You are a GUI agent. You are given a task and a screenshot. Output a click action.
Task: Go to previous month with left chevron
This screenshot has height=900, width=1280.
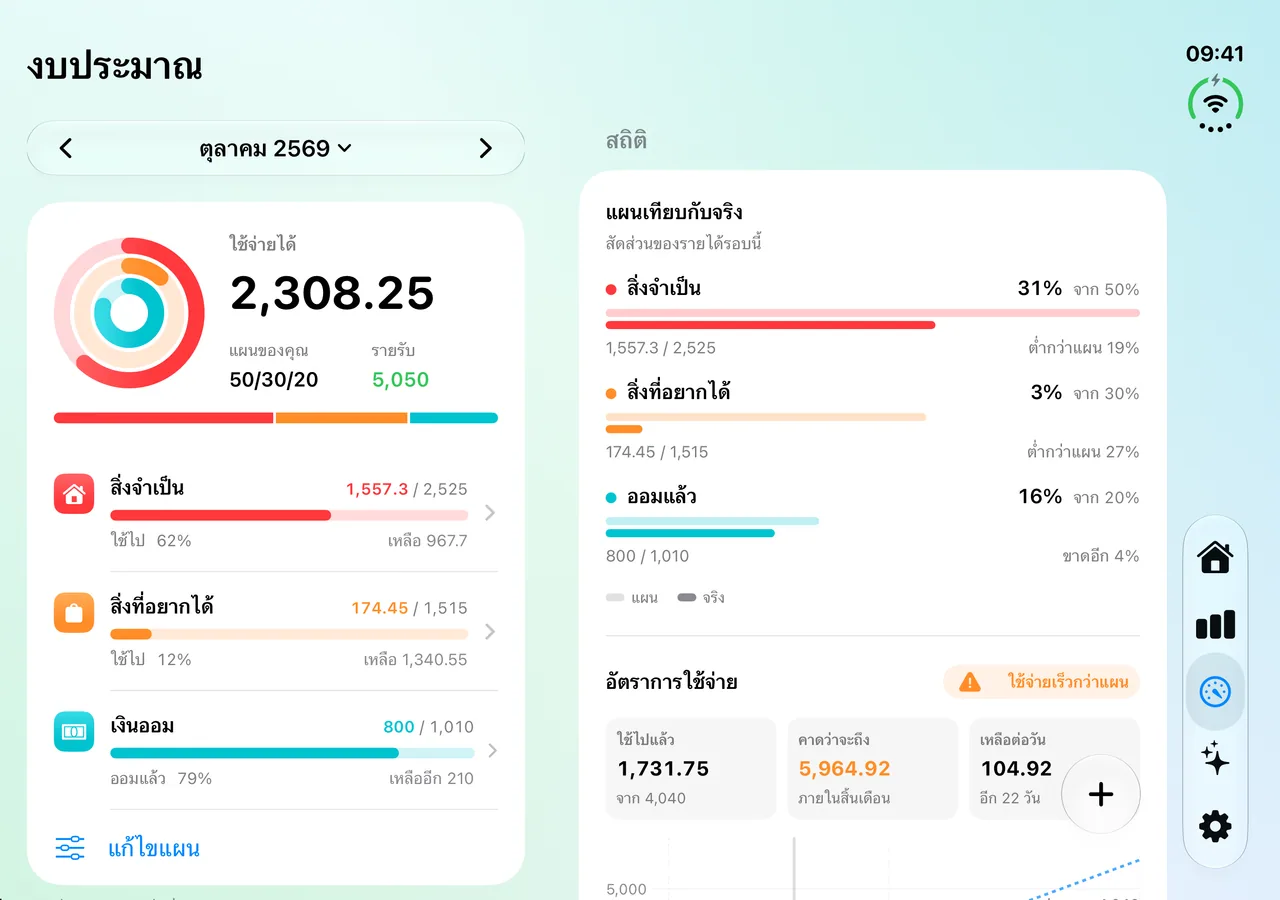click(66, 149)
